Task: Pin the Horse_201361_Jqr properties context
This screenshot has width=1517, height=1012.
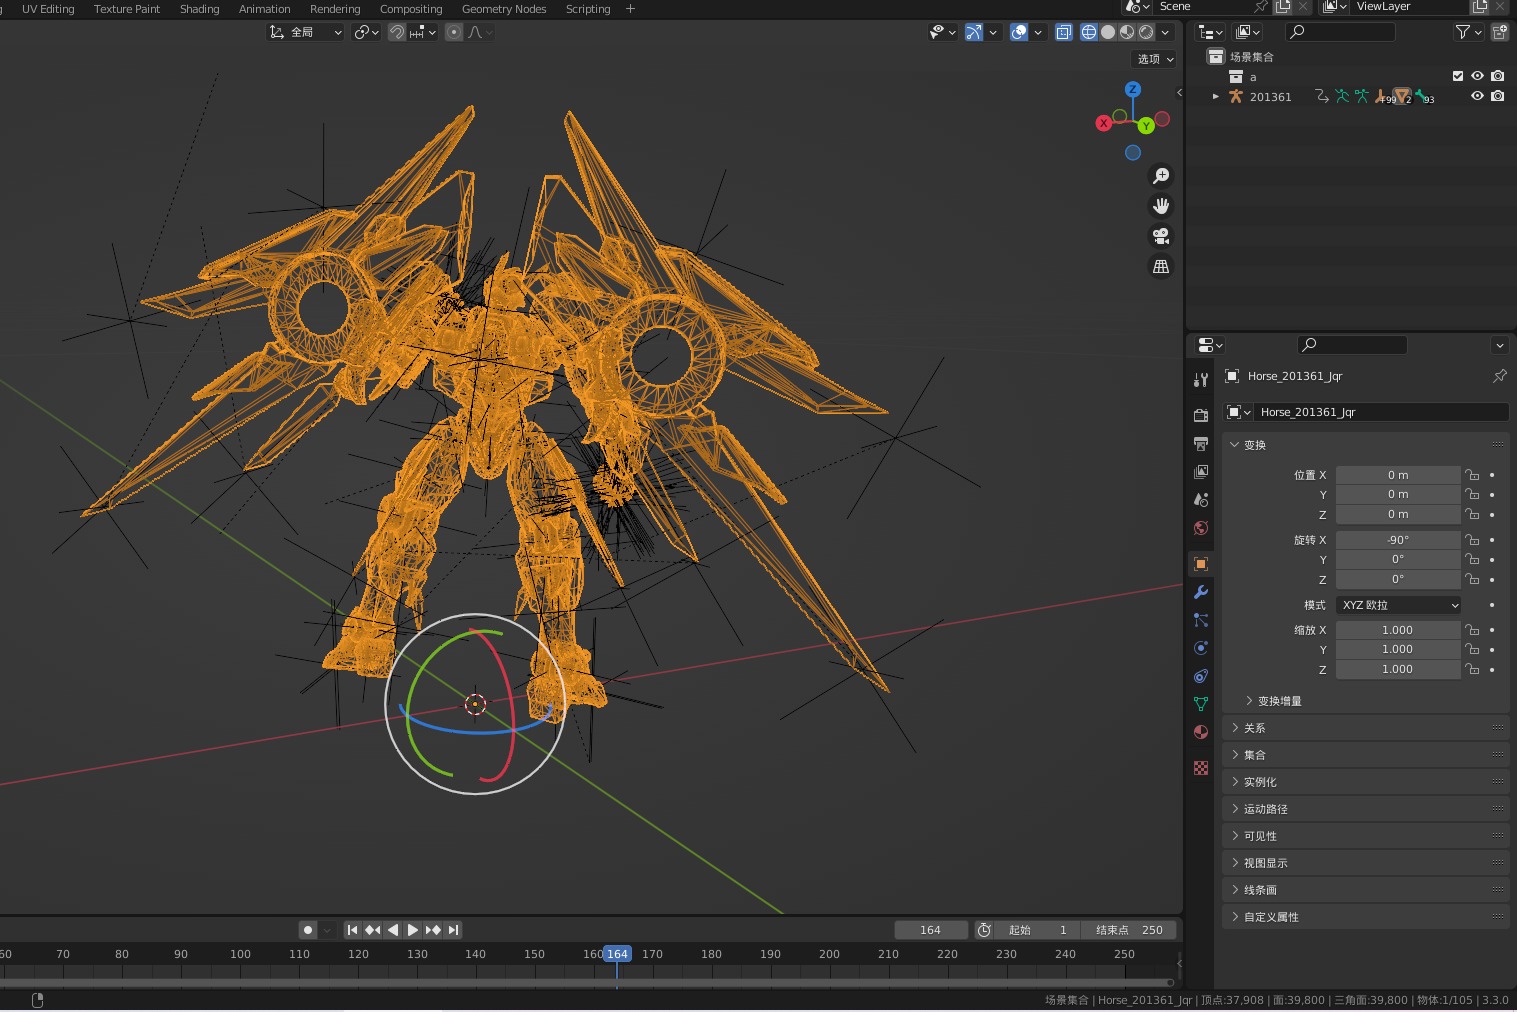Action: tap(1499, 376)
